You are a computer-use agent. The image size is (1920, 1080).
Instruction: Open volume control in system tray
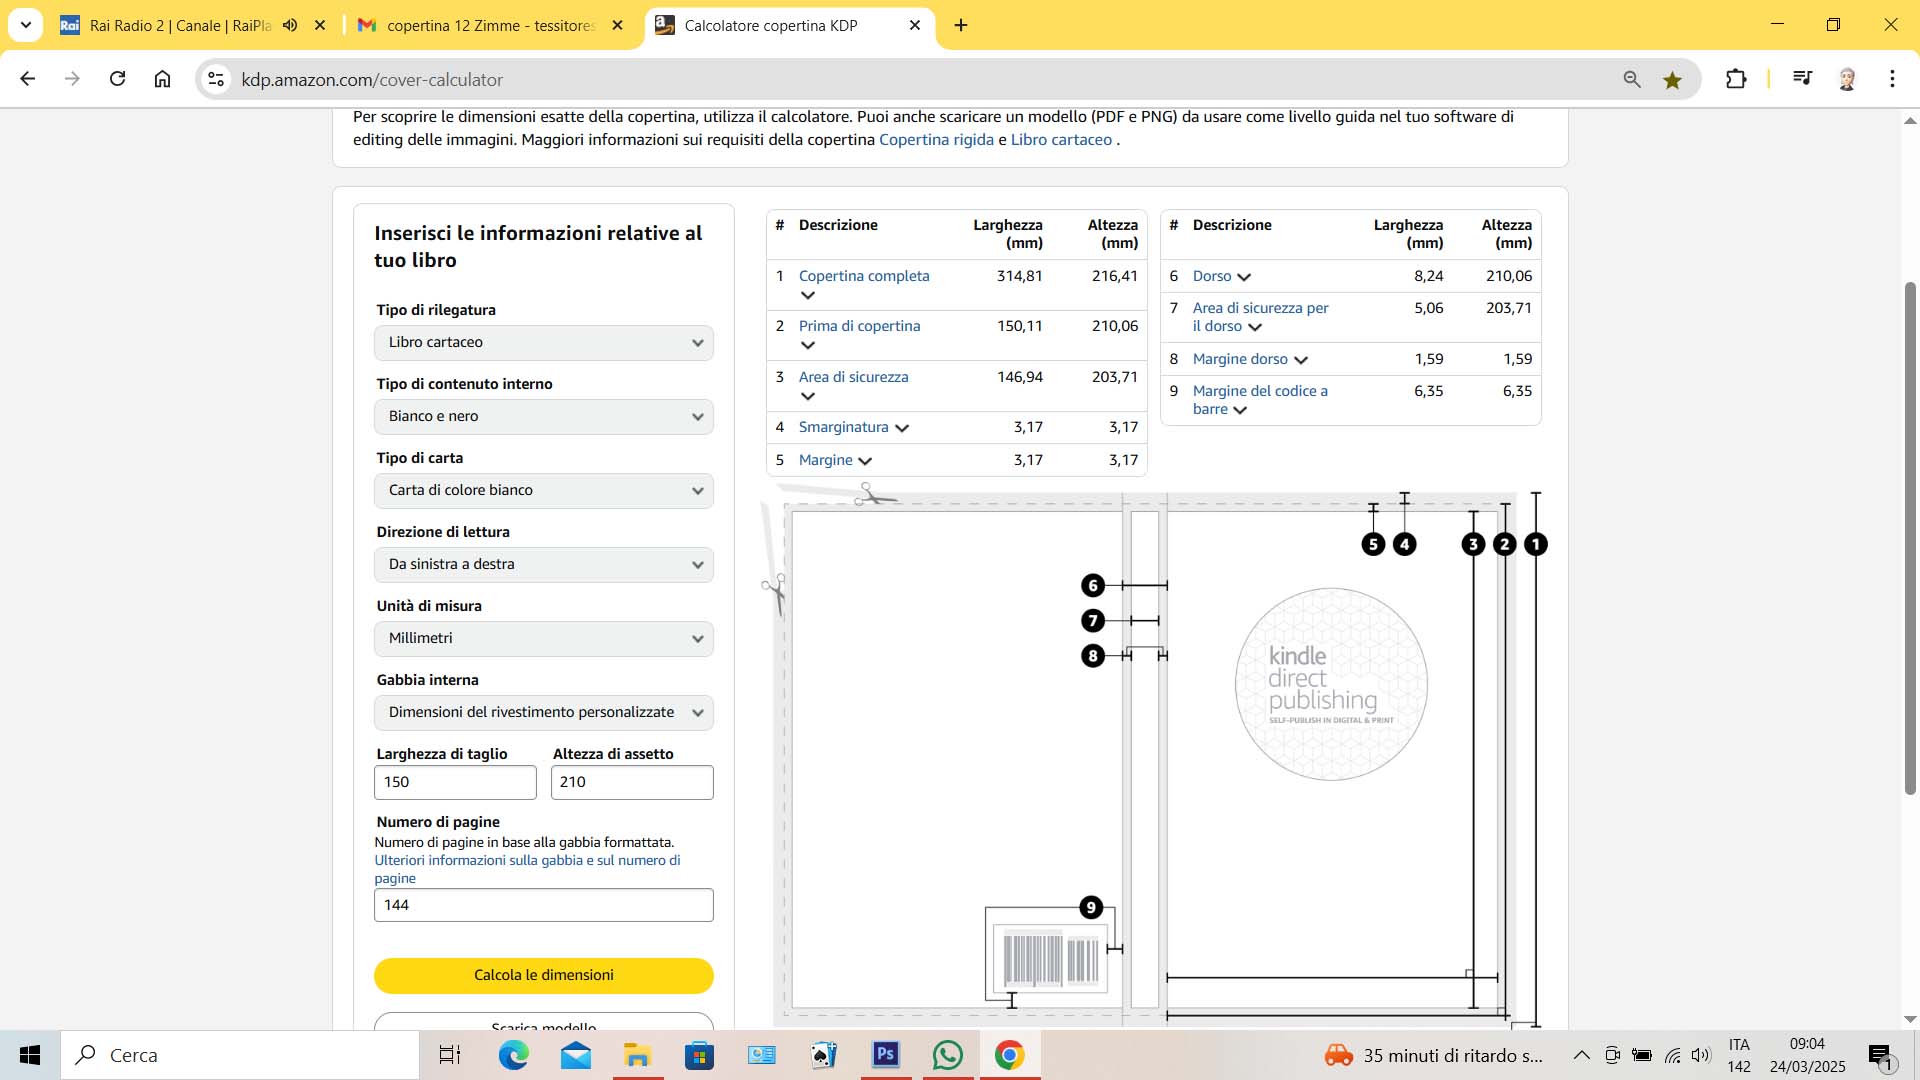[x=1700, y=1055]
